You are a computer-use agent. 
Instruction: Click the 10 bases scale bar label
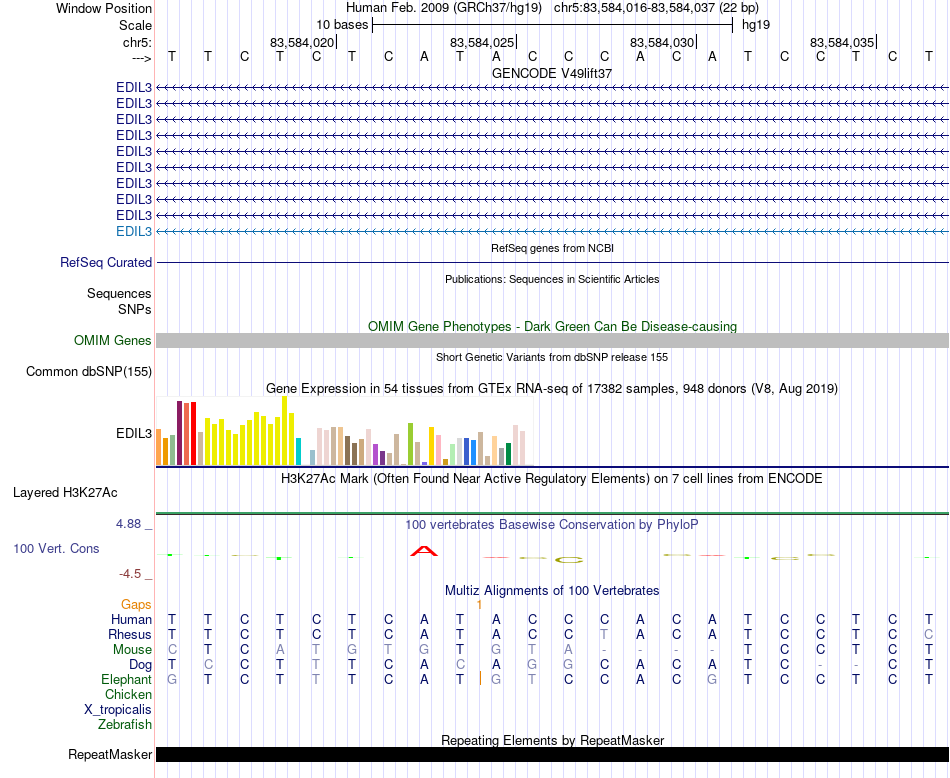point(342,25)
